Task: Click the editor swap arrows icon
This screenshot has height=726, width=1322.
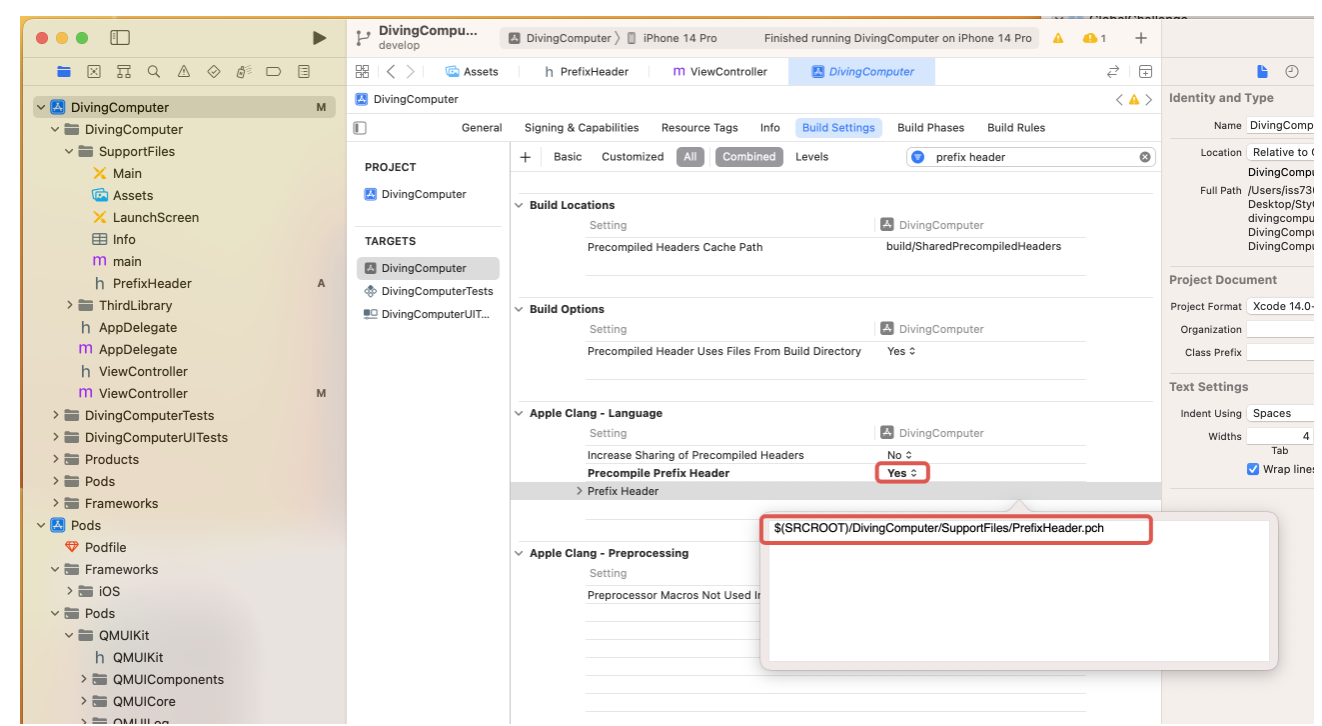Action: point(1113,72)
